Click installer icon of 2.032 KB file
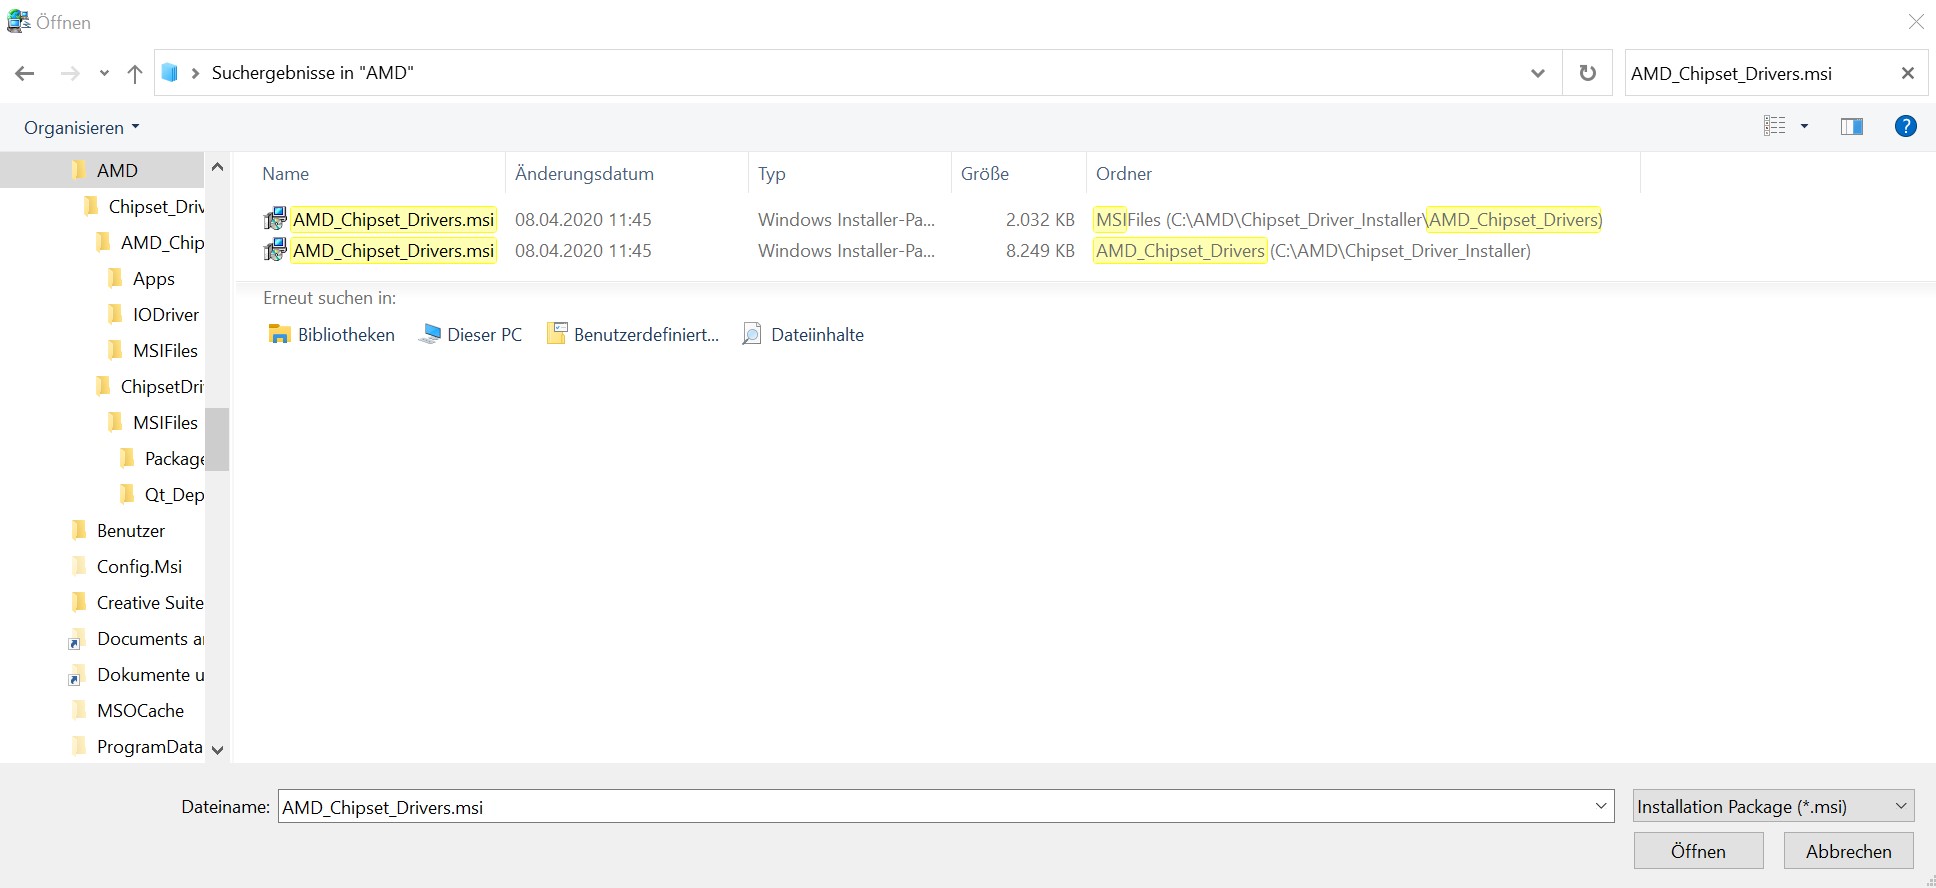This screenshot has width=1936, height=888. pos(275,219)
